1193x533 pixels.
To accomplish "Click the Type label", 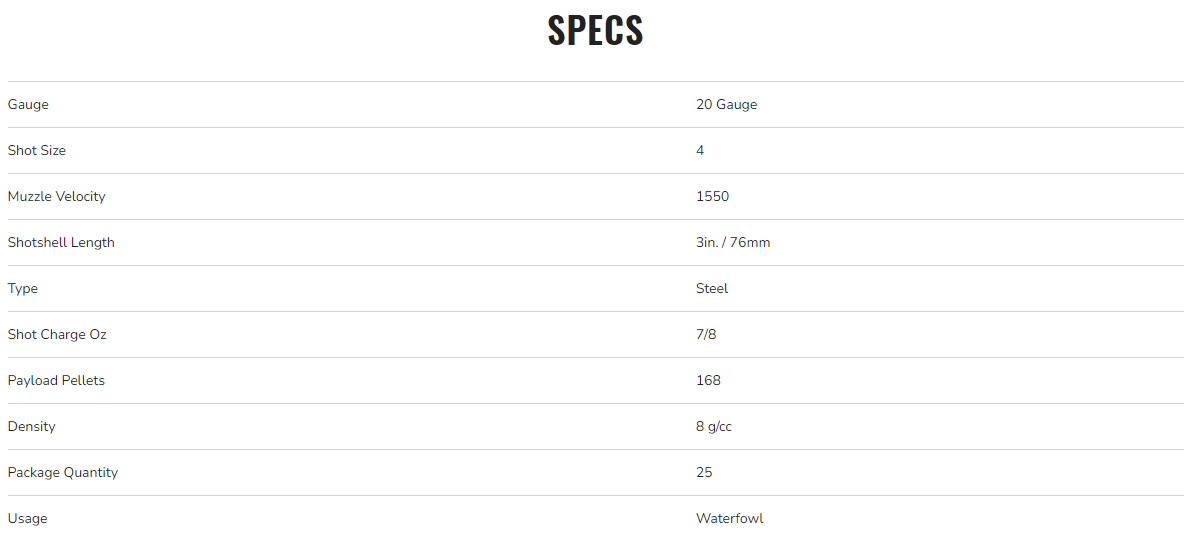I will 23,289.
